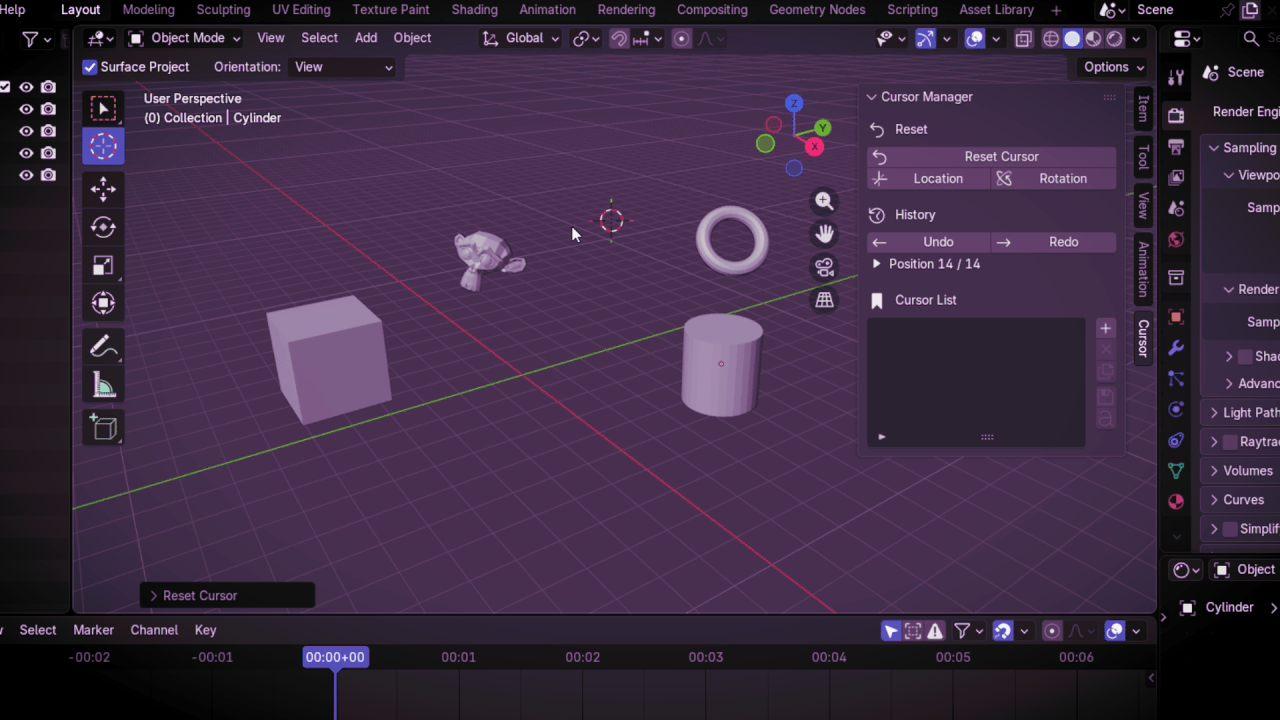Enable Raytracing checkbox

coord(1230,441)
